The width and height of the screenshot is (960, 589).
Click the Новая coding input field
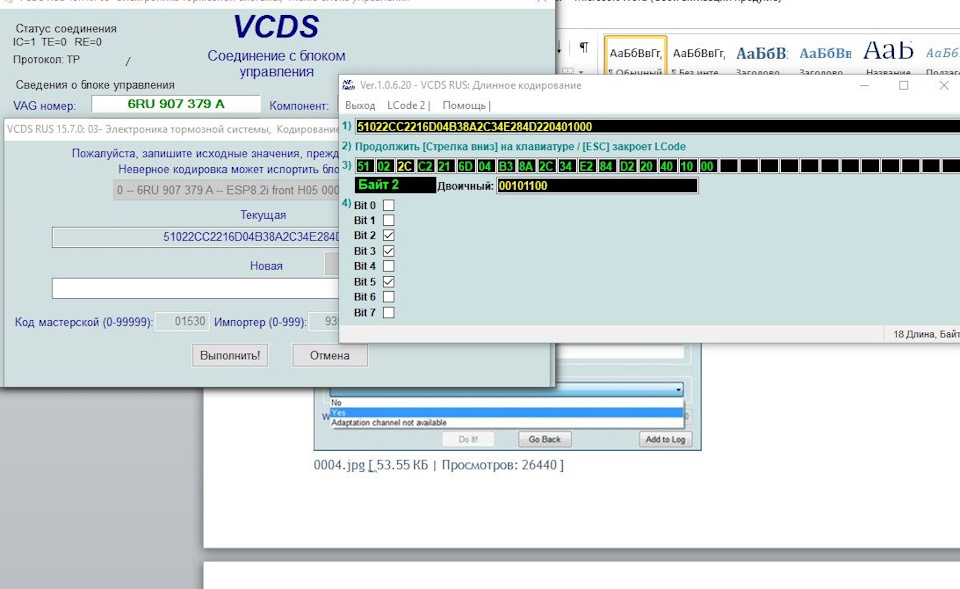[x=195, y=288]
